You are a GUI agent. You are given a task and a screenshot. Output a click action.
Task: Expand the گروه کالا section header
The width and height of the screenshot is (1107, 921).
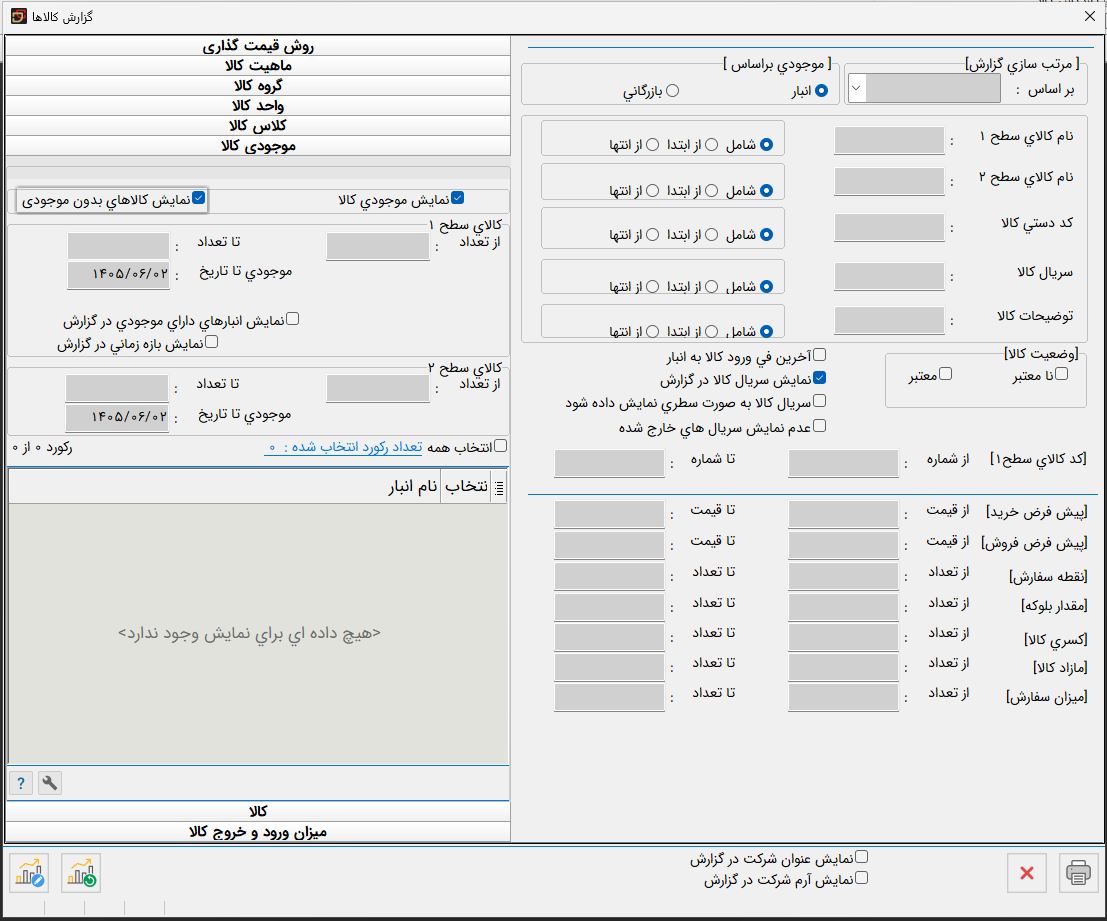[258, 85]
